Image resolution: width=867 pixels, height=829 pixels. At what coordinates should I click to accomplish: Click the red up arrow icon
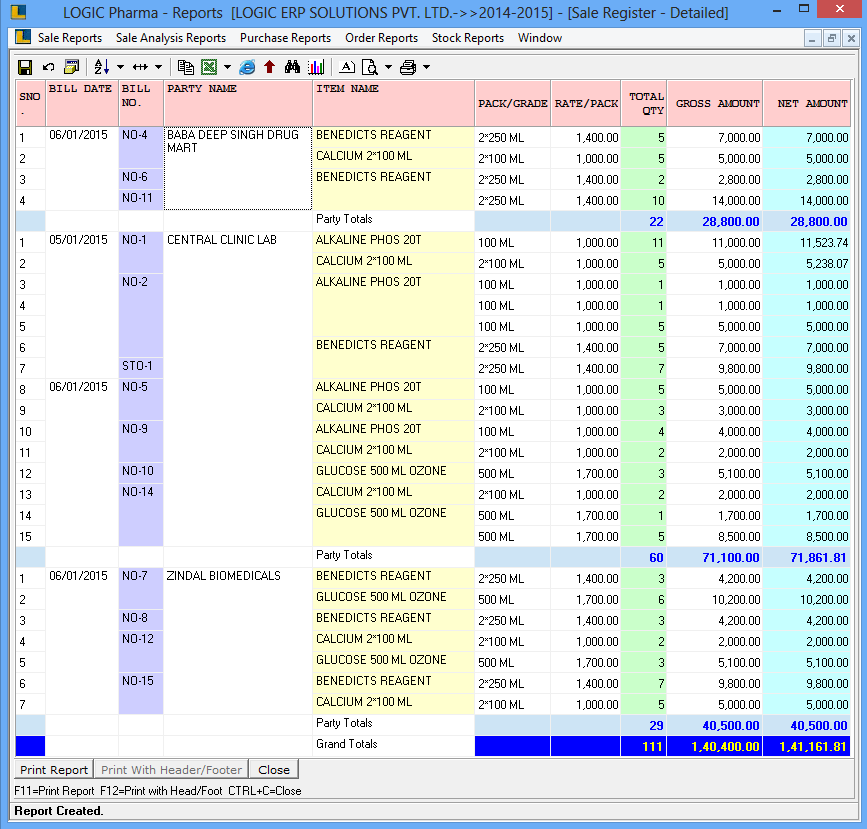pyautogui.click(x=269, y=67)
